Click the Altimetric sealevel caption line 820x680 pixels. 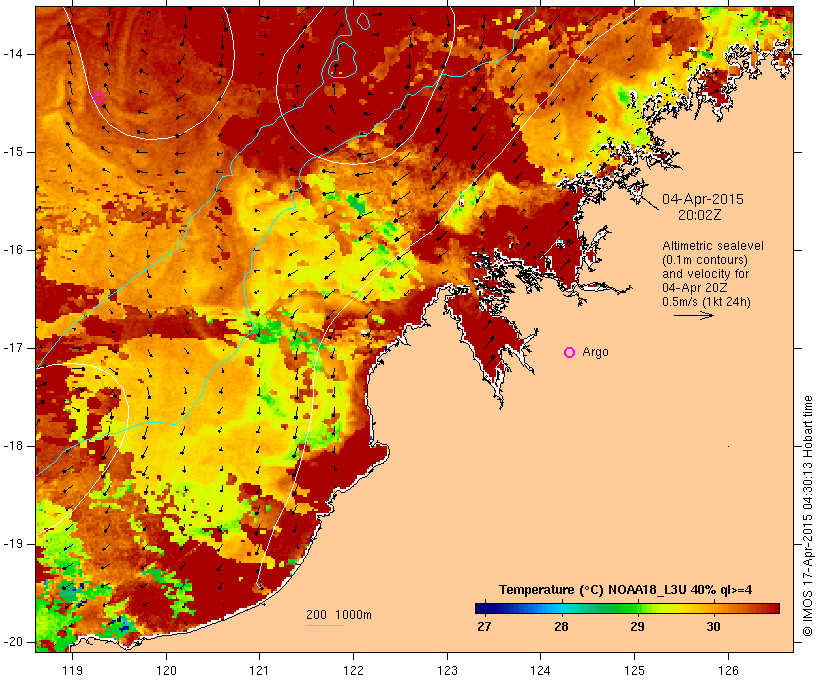tap(713, 246)
